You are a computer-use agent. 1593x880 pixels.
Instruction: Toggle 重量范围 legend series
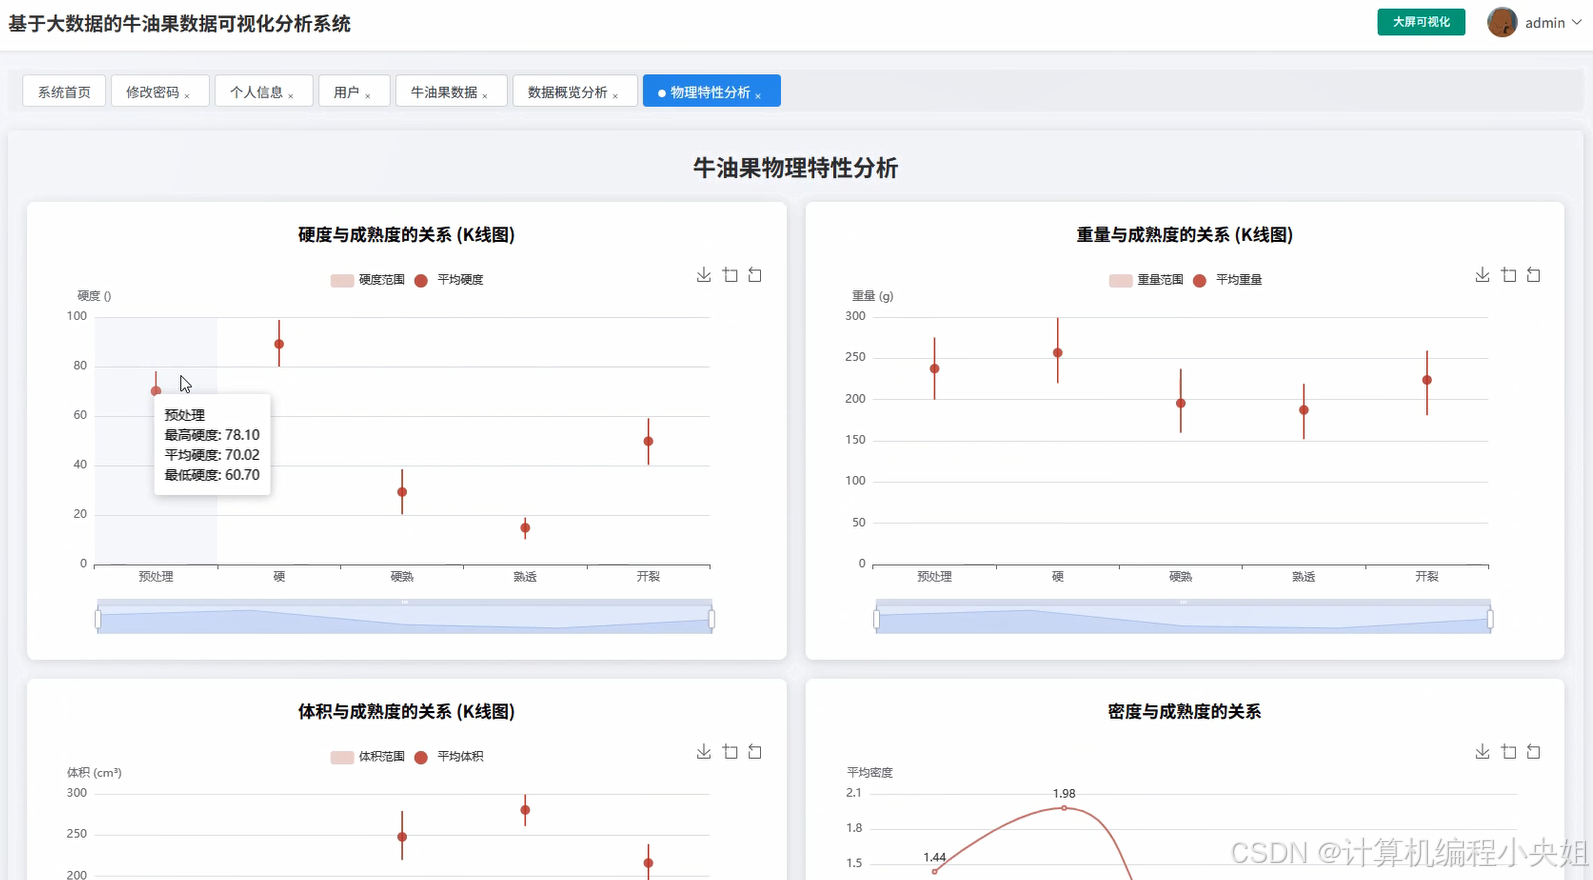pos(1146,280)
